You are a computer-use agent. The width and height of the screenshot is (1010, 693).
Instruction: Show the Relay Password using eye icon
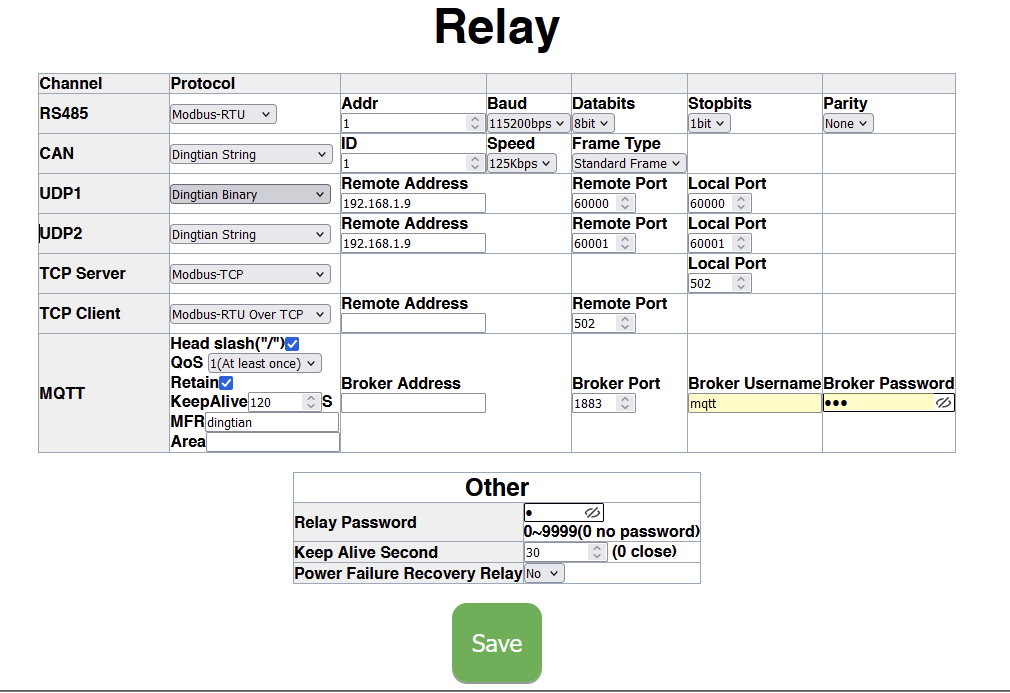592,513
